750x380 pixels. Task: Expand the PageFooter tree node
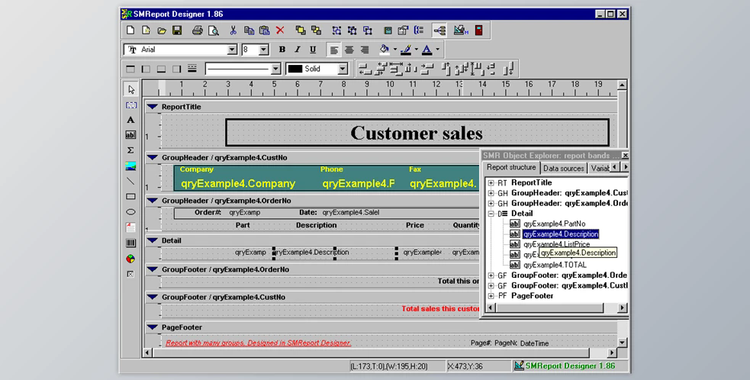tap(491, 296)
